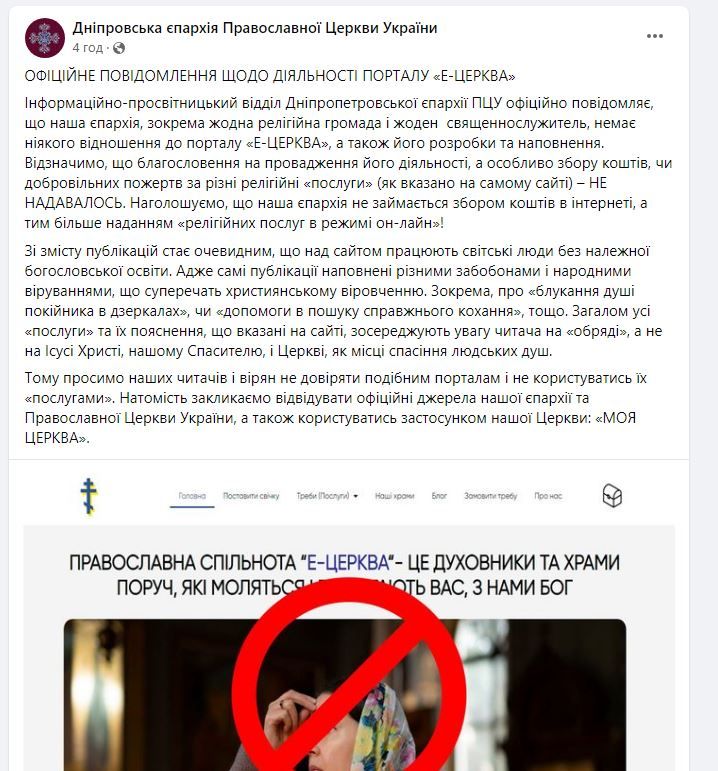Go to Наші храми page
Viewport: 718px width, 771px height.
pos(394,496)
